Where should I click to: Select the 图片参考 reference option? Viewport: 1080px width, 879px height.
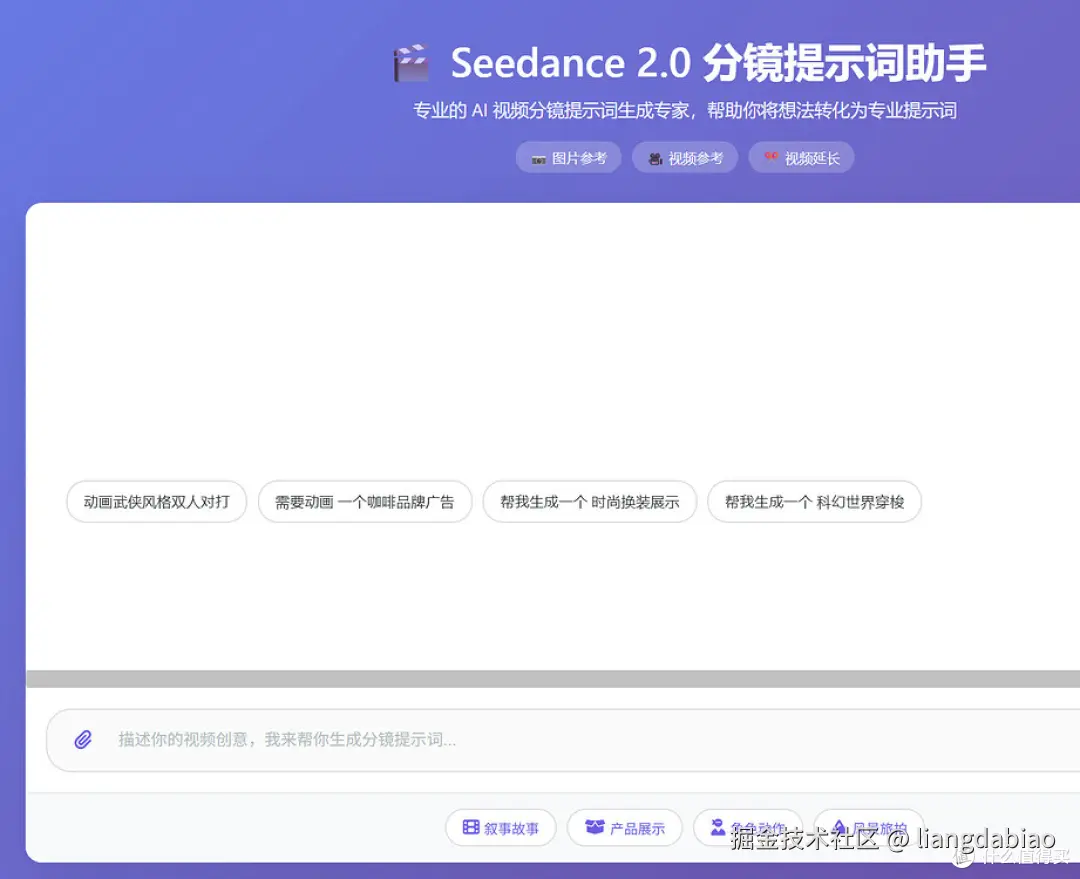[x=568, y=157]
